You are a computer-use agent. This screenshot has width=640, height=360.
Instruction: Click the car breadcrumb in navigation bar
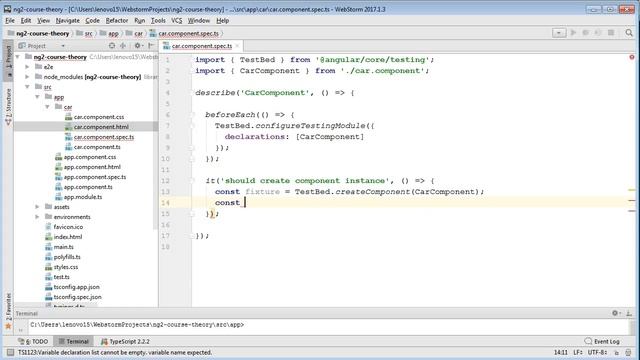135,33
